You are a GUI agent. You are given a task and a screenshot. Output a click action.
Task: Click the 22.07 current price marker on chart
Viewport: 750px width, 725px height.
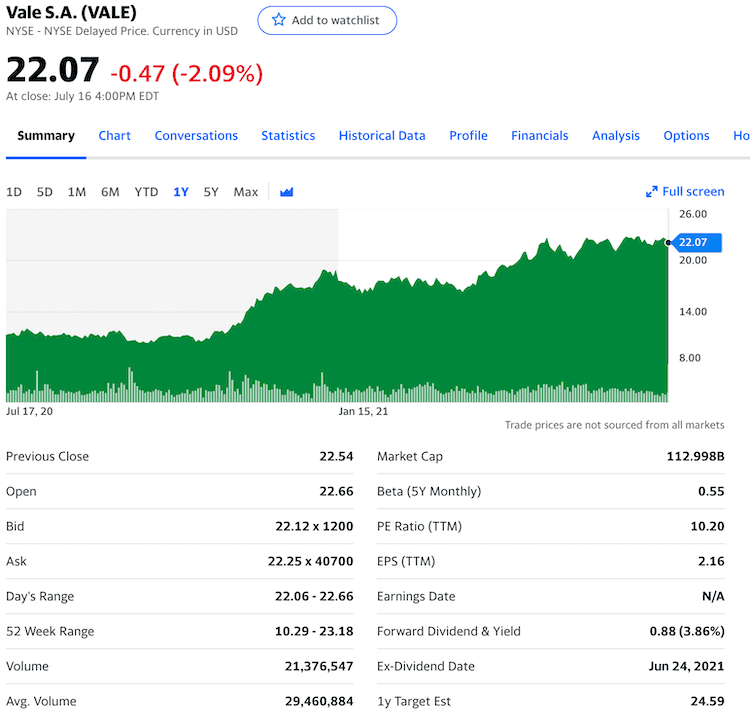coord(696,242)
